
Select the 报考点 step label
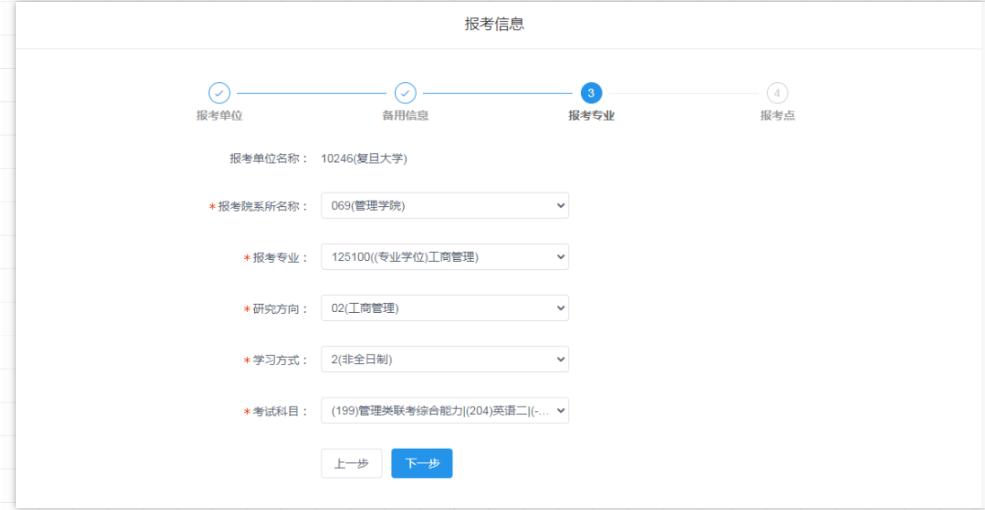click(777, 116)
